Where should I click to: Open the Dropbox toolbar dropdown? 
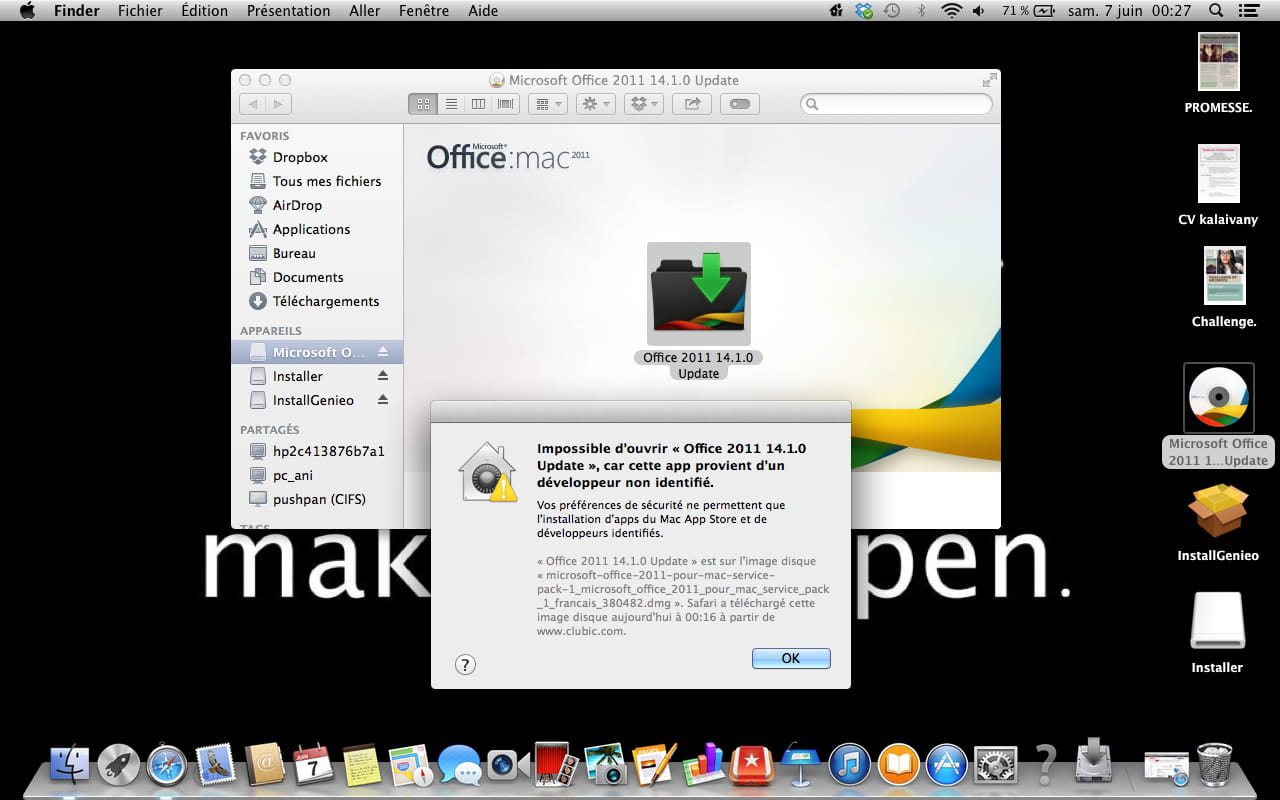644,103
